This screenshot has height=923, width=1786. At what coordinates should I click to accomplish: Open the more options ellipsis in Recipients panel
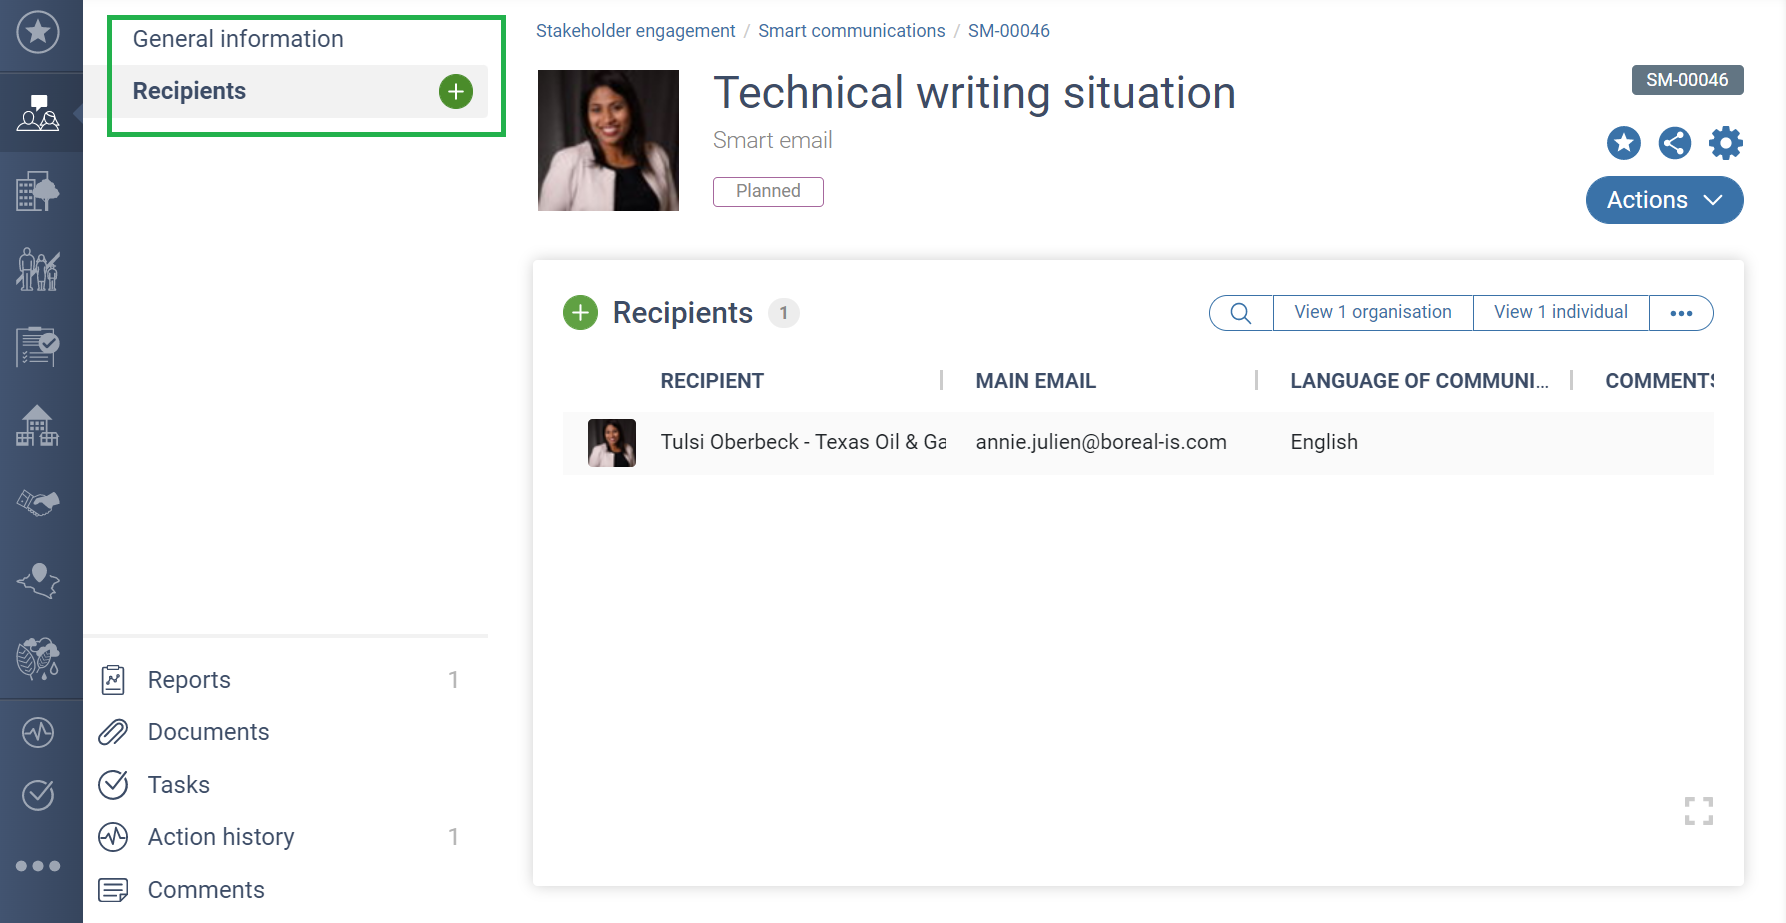(x=1681, y=313)
